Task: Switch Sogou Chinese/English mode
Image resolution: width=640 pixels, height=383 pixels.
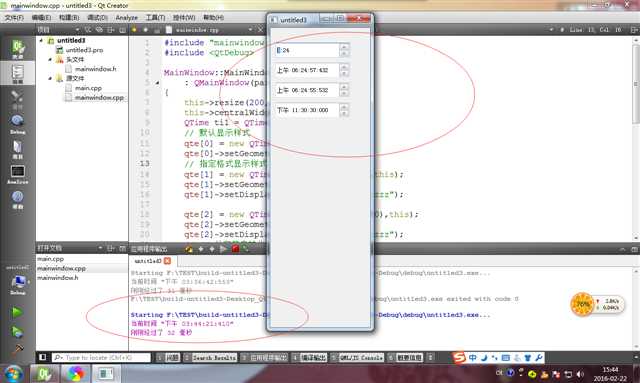Action: point(473,358)
